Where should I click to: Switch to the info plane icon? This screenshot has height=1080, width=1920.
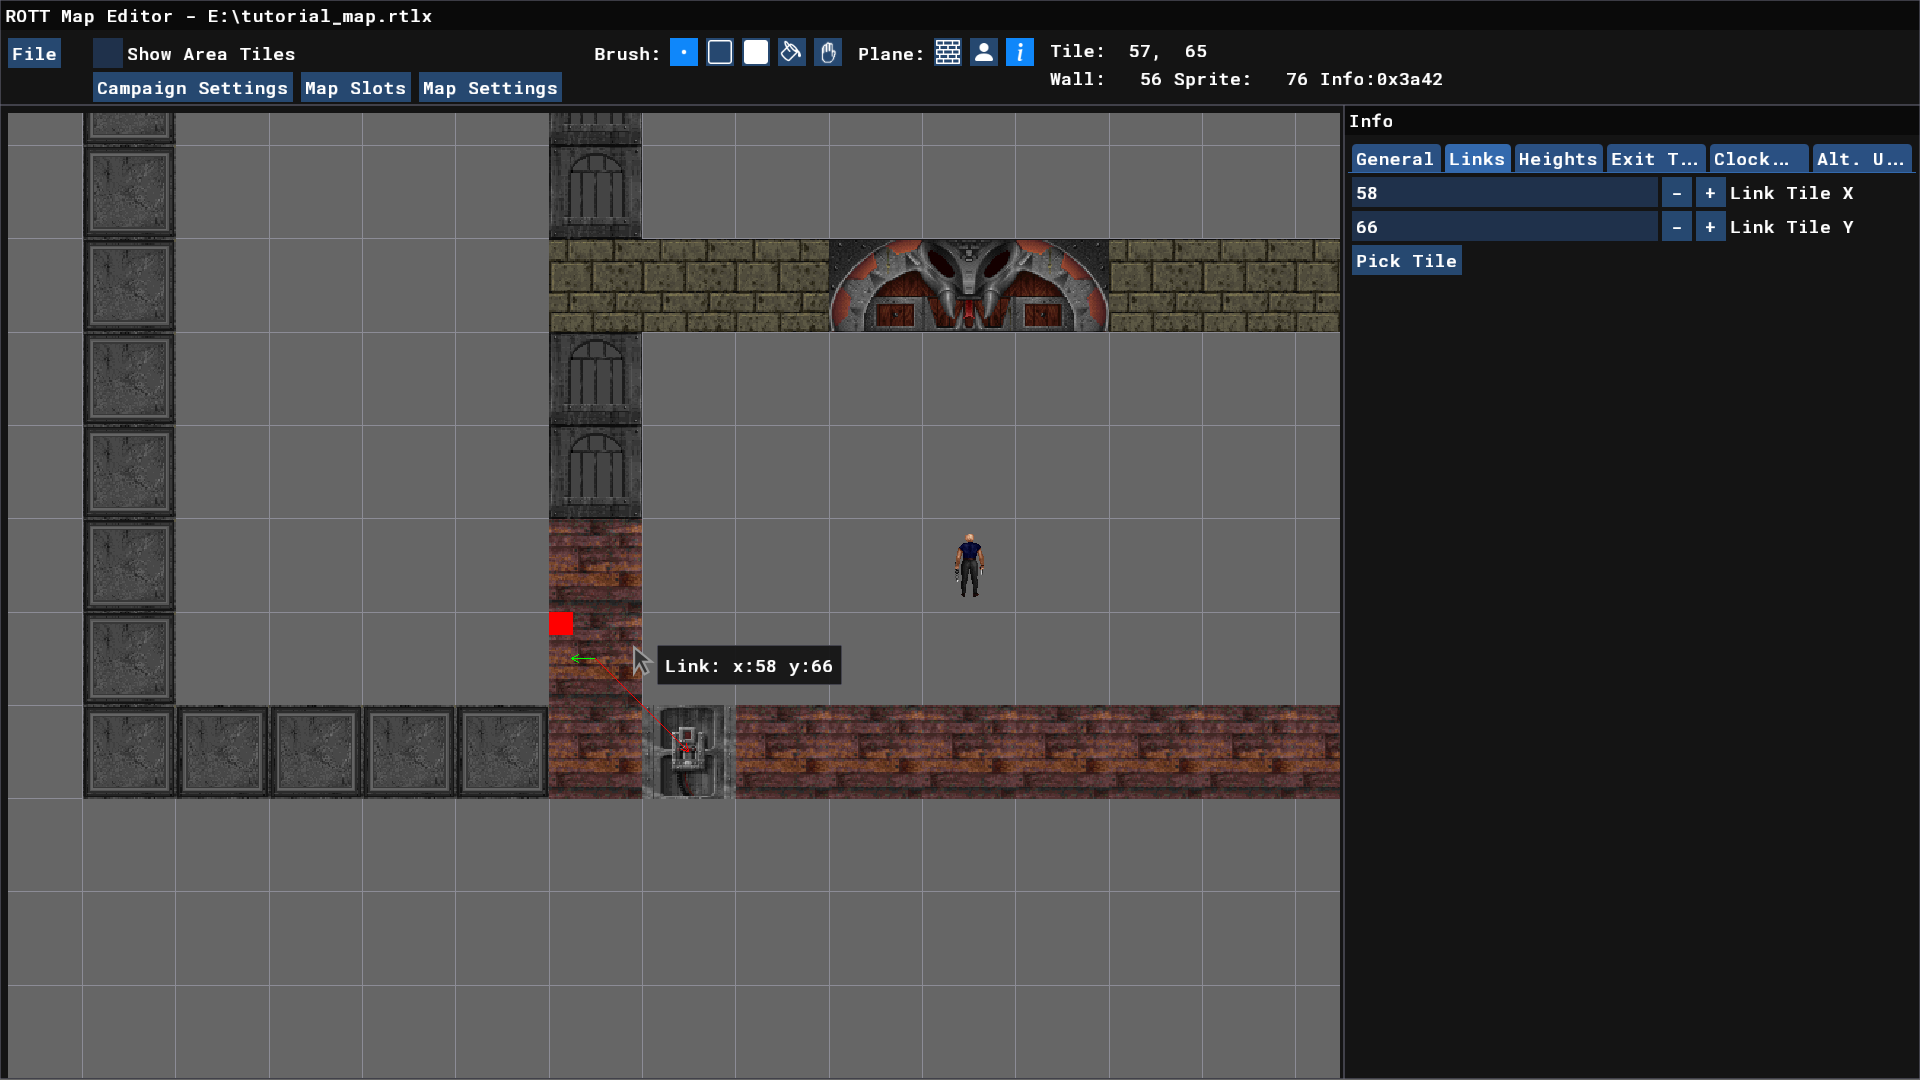tap(1020, 53)
